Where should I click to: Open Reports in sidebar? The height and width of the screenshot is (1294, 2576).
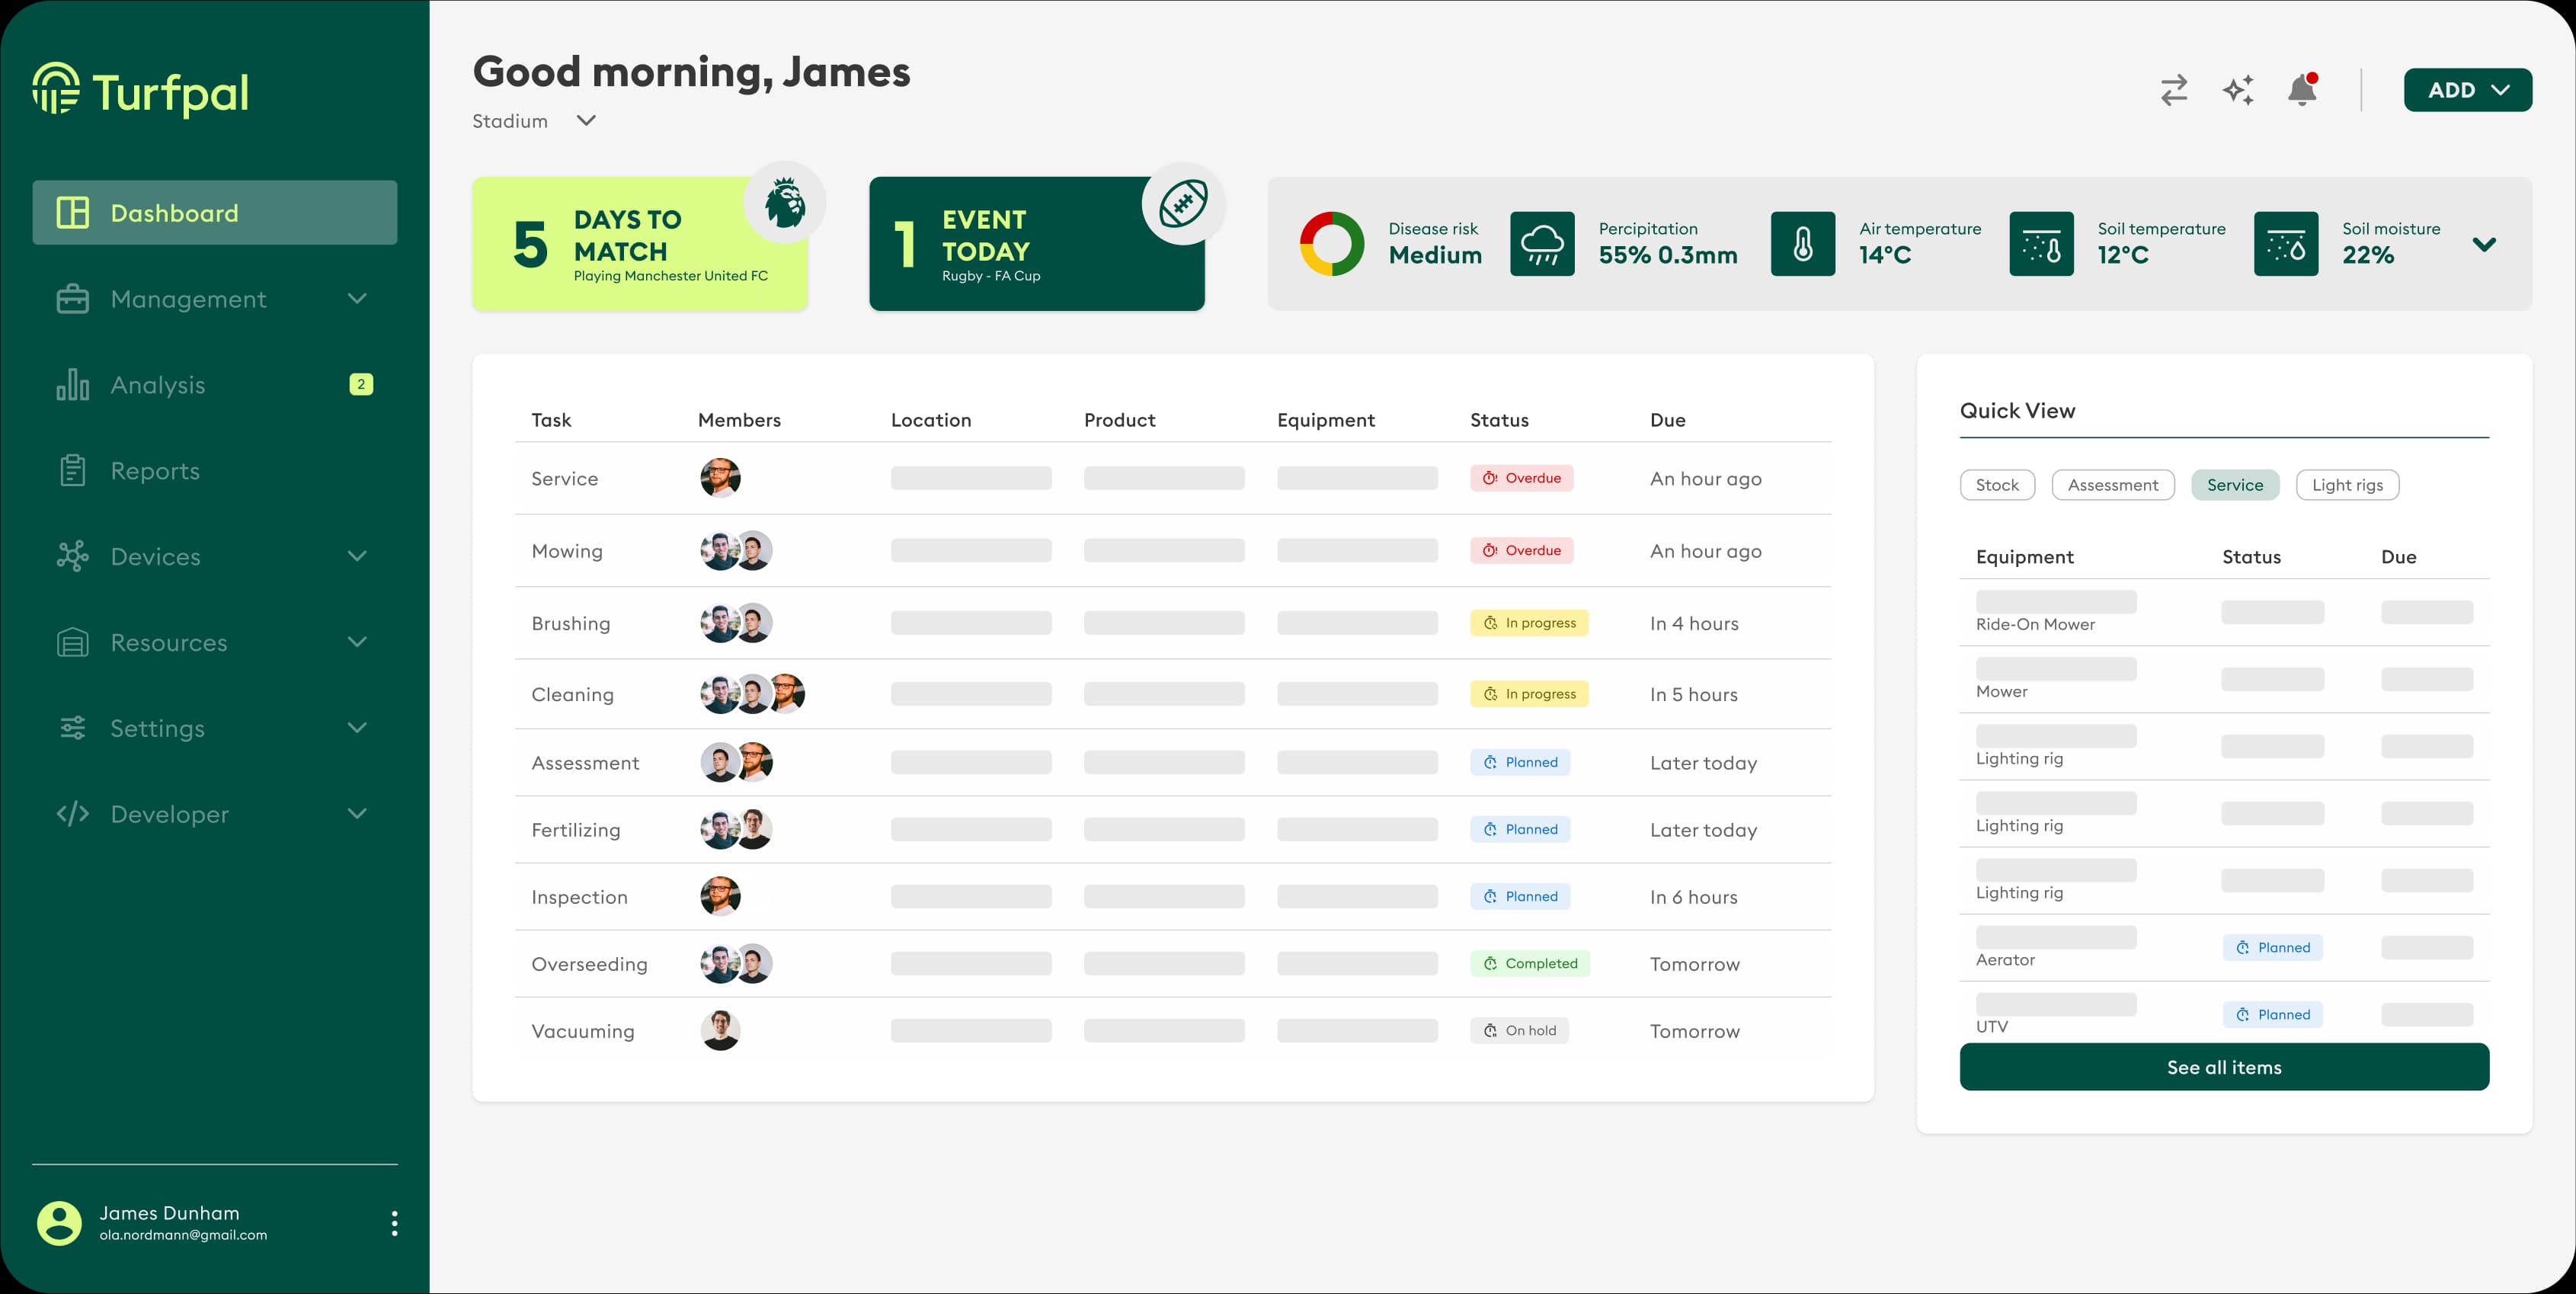(x=215, y=470)
